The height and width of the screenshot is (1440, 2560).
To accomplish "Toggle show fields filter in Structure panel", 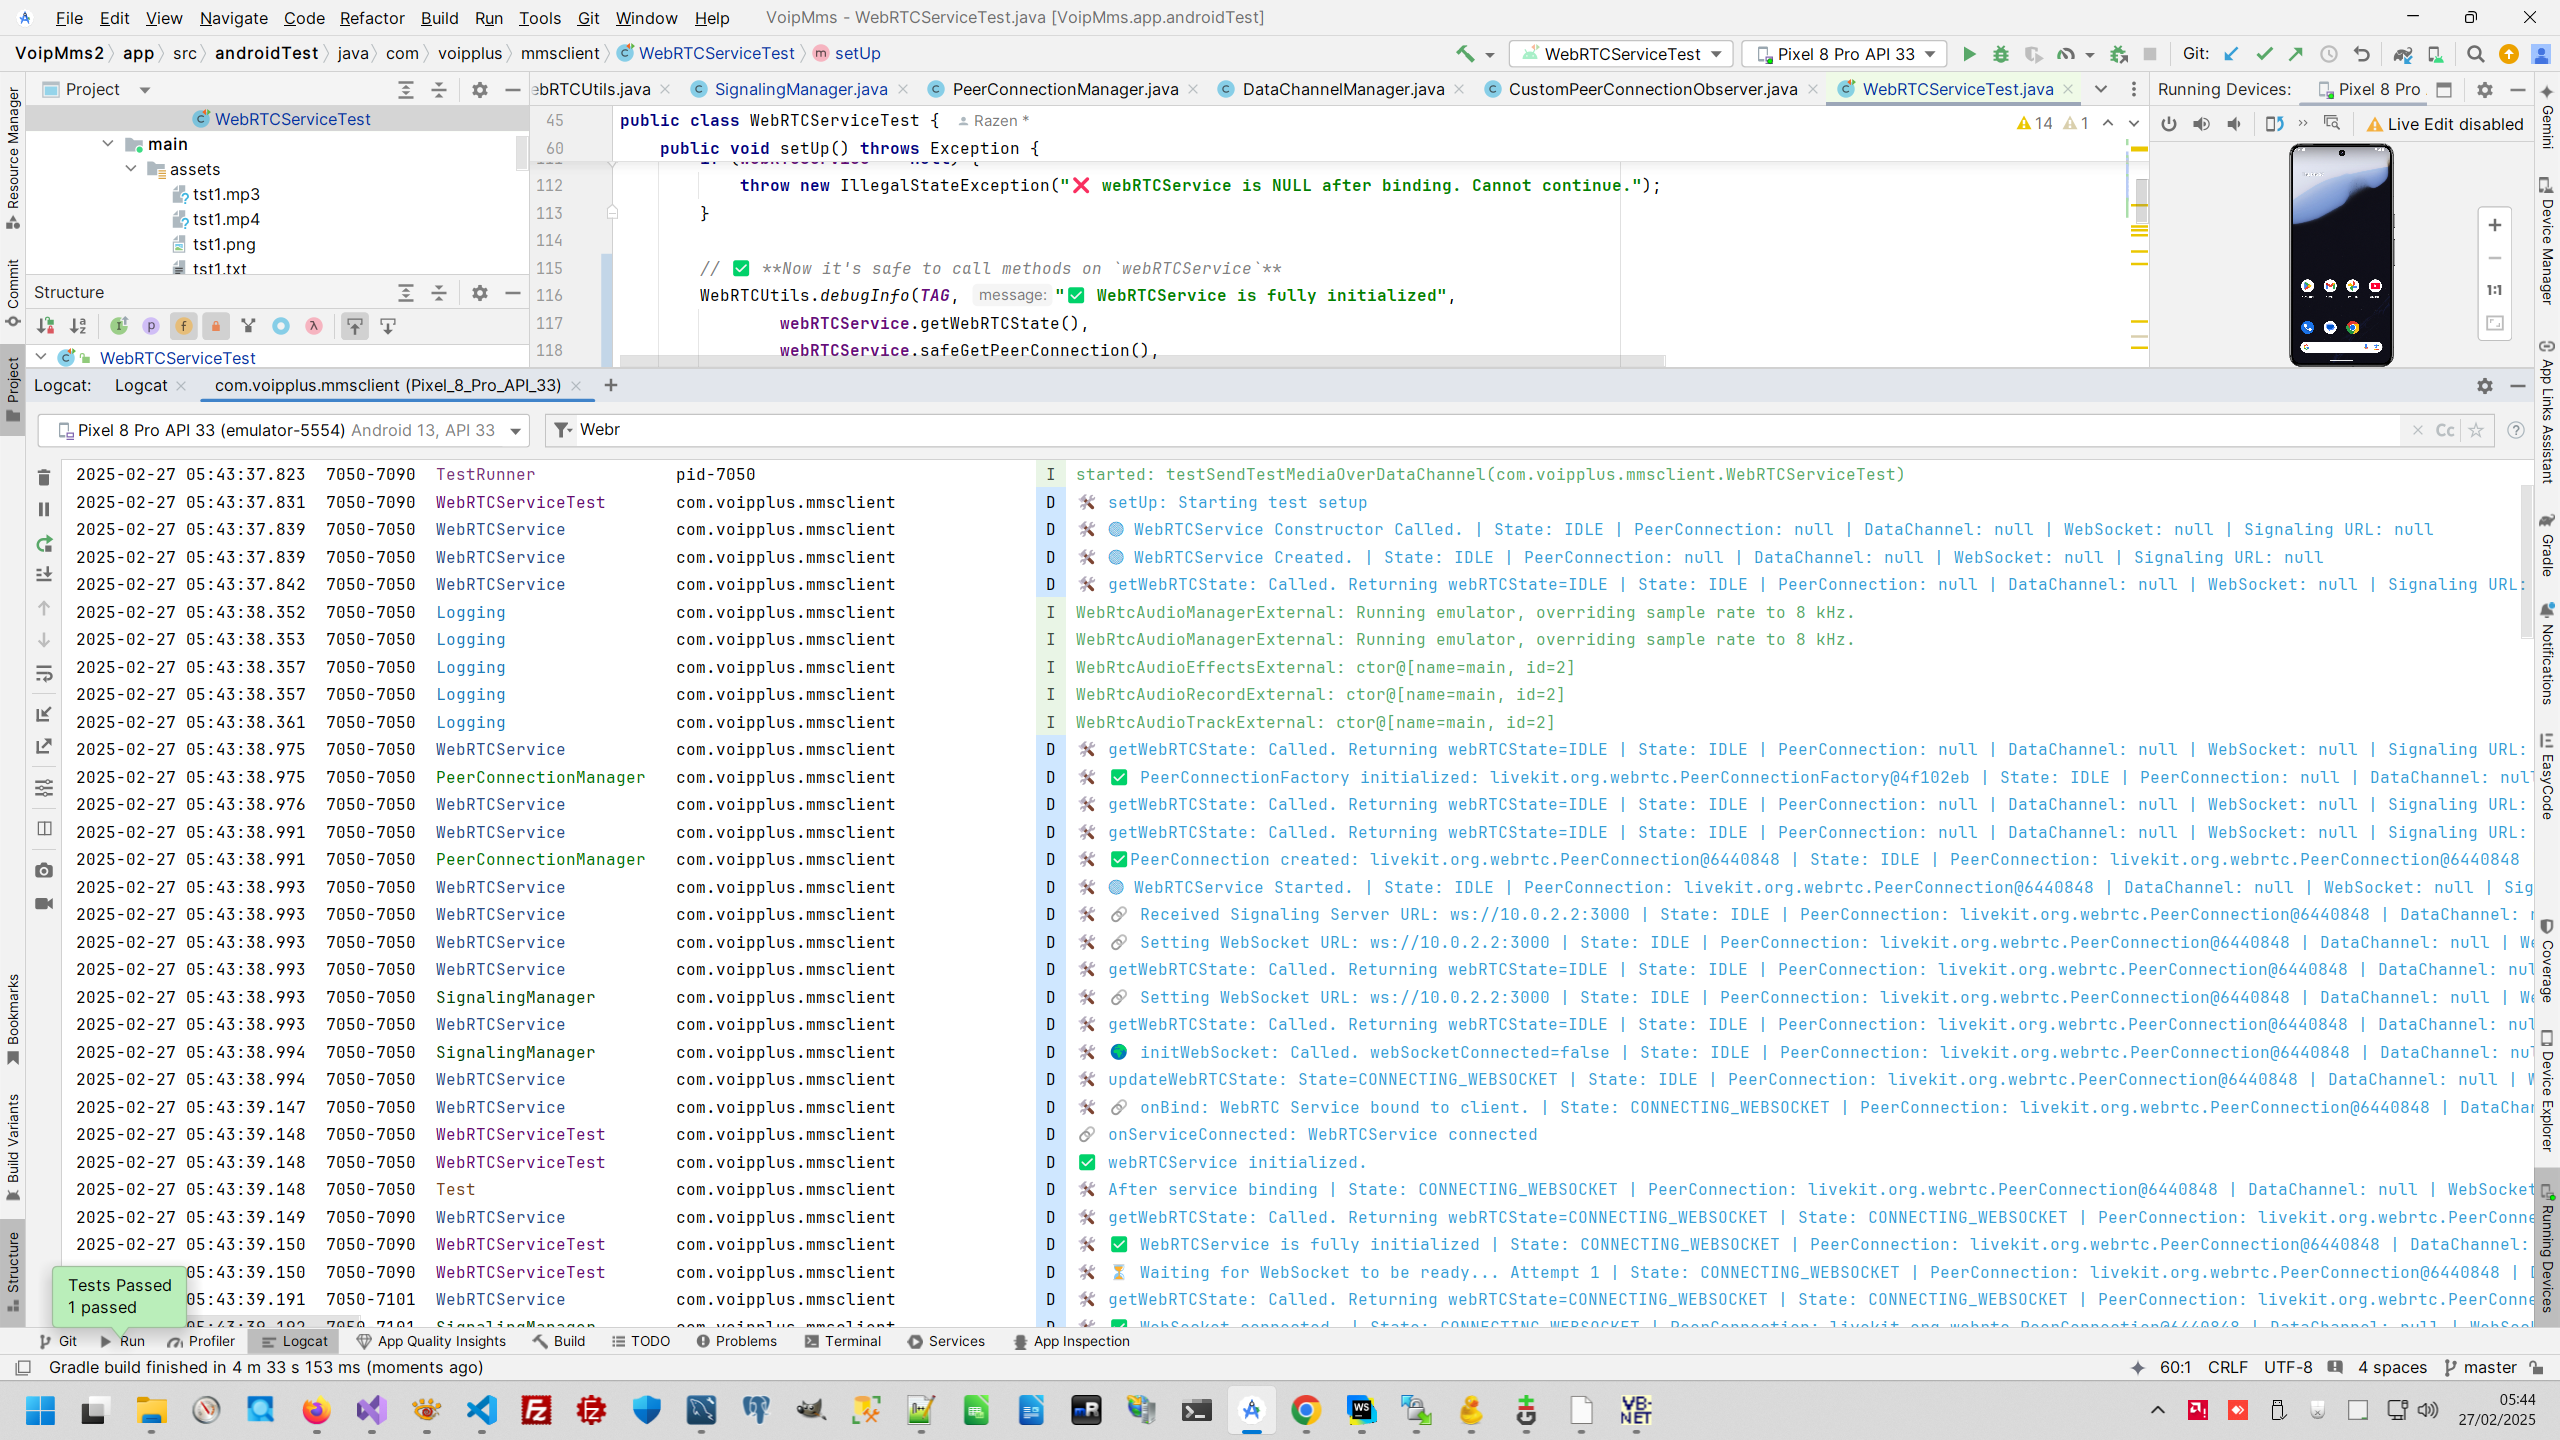I will point(183,326).
